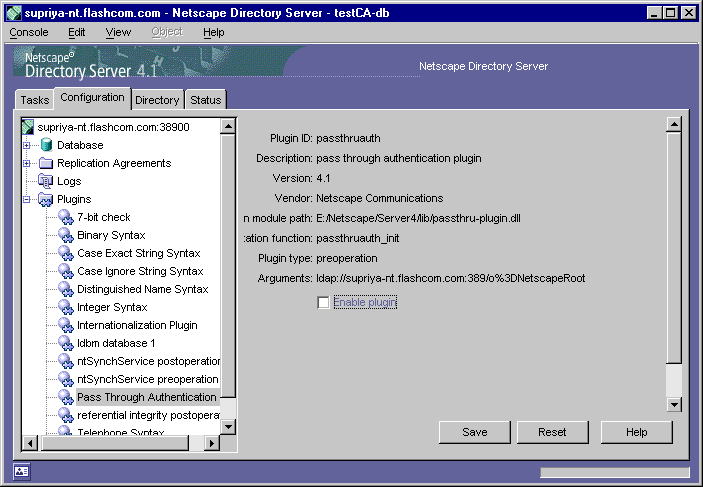Viewport: 703px width, 487px height.
Task: Click the Replication Agreements folder icon
Action: click(46, 163)
